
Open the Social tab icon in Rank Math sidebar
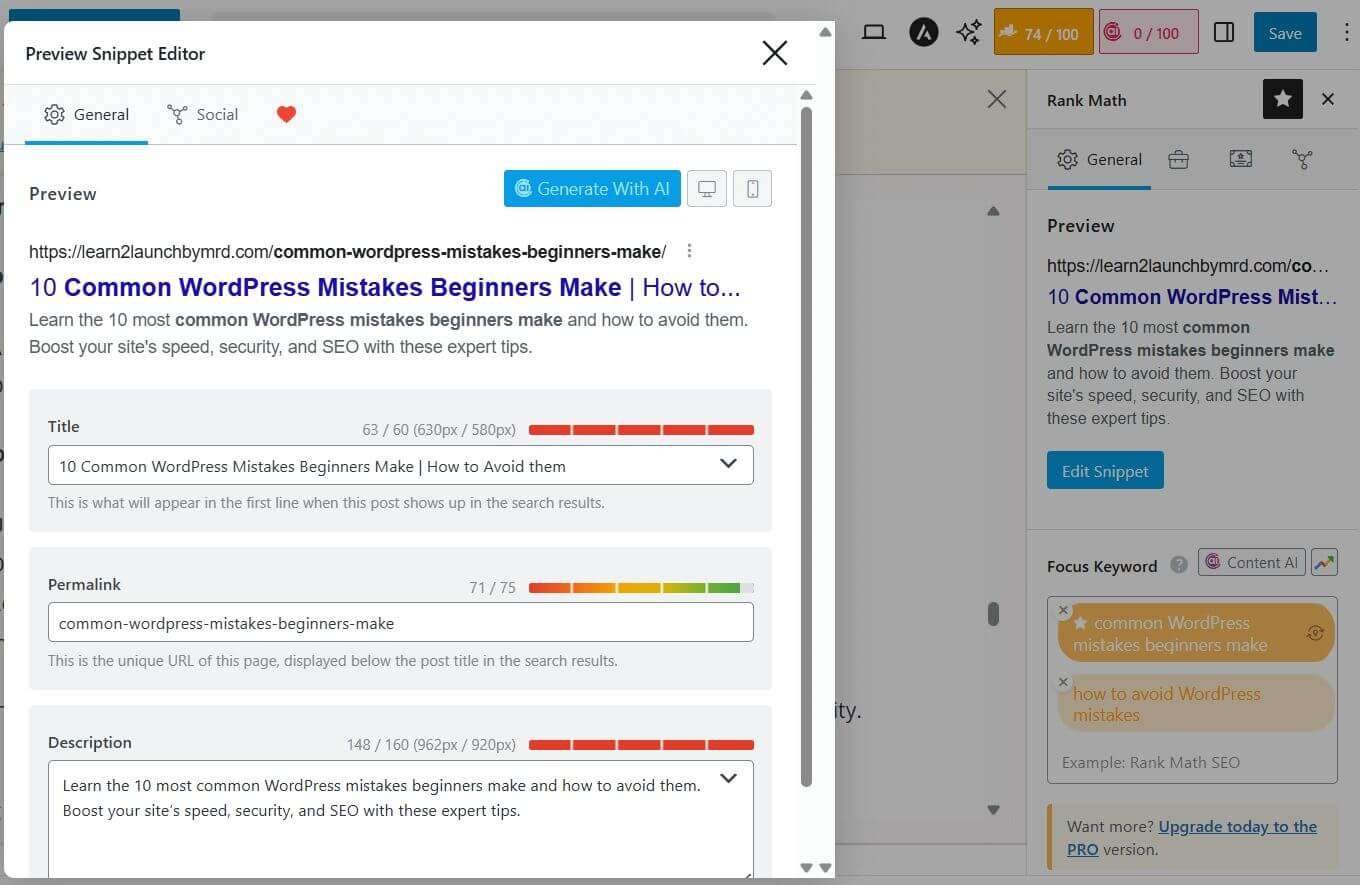click(x=1302, y=159)
